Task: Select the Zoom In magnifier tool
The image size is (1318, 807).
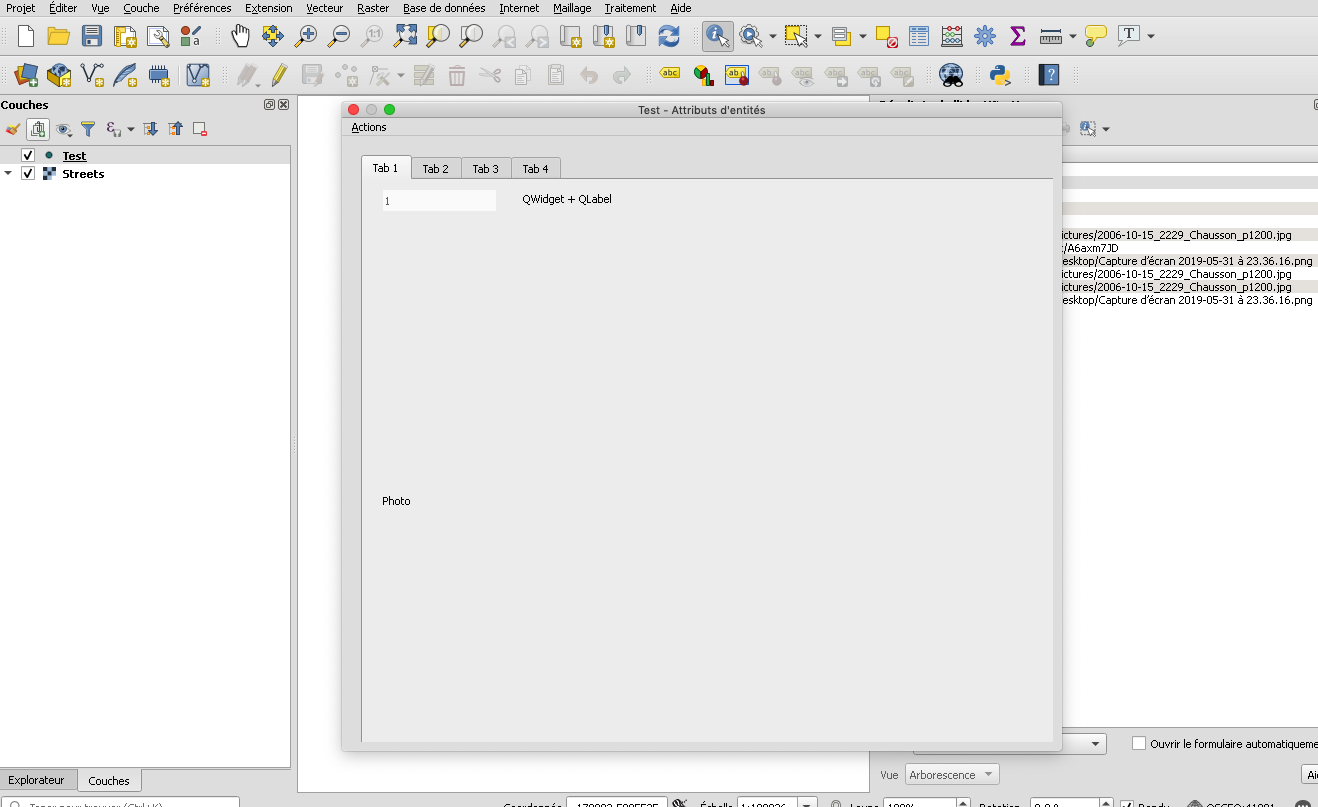Action: pos(304,35)
